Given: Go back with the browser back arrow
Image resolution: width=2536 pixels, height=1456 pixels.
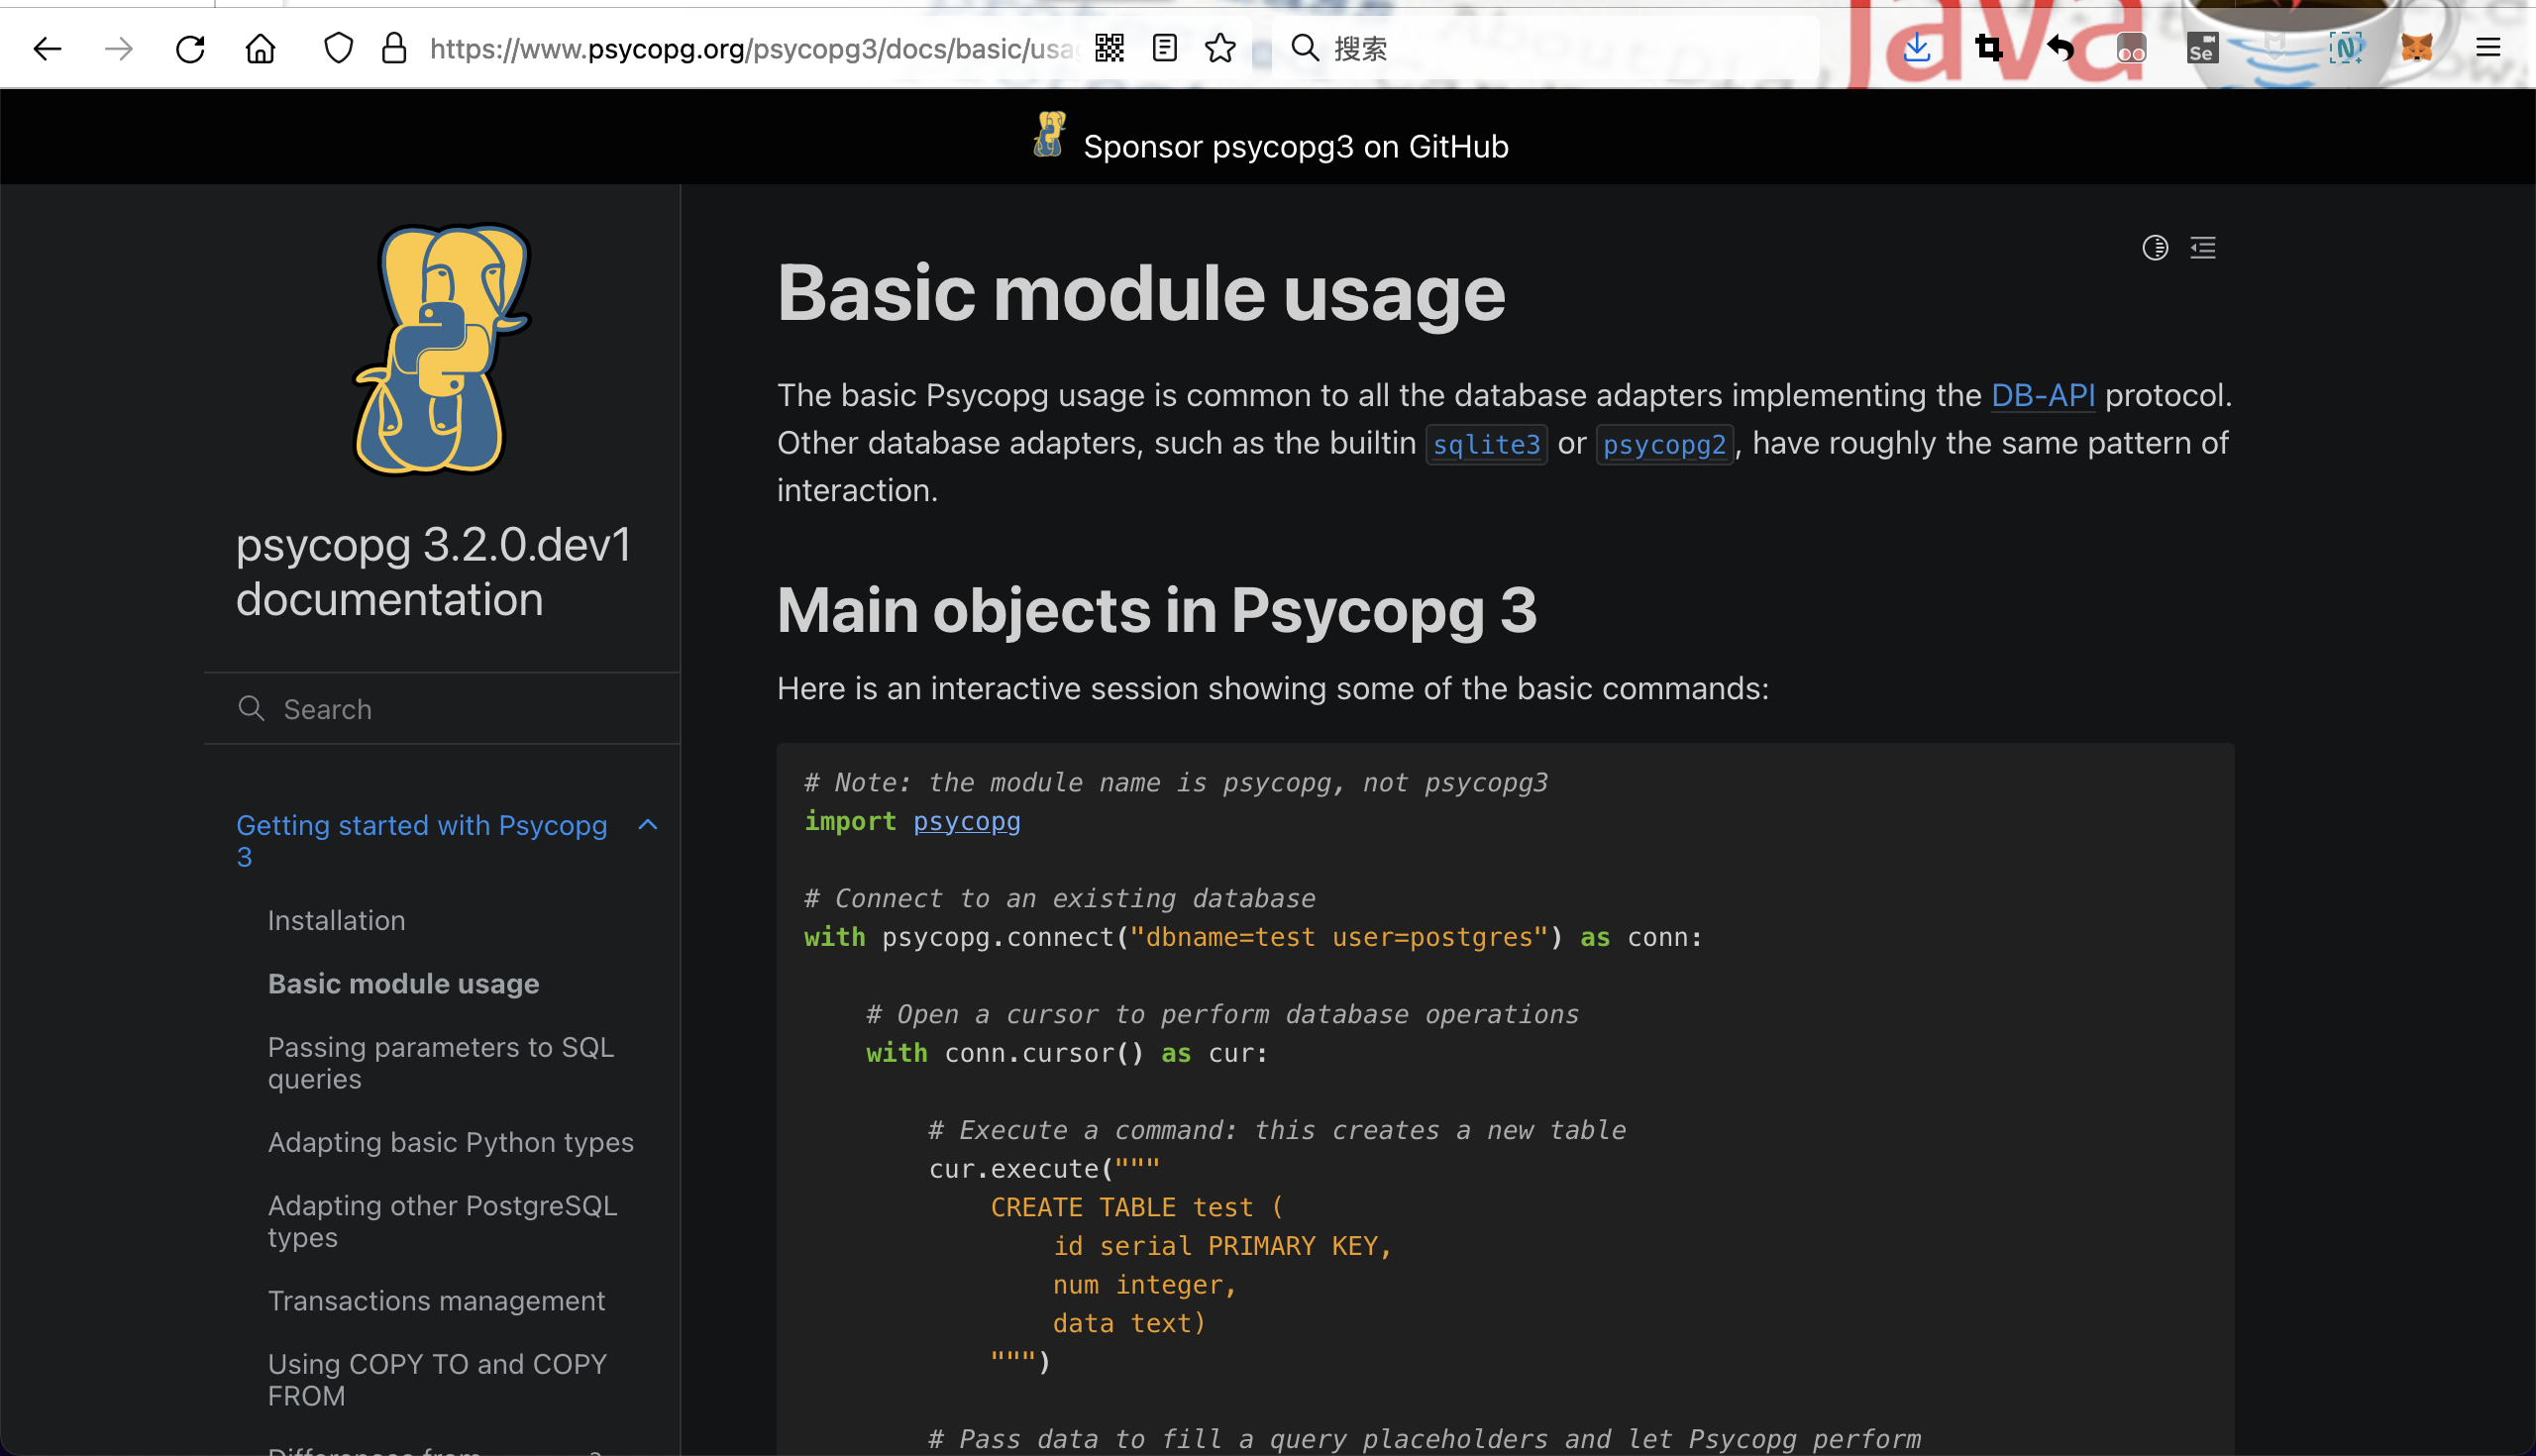Looking at the screenshot, I should tap(47, 48).
